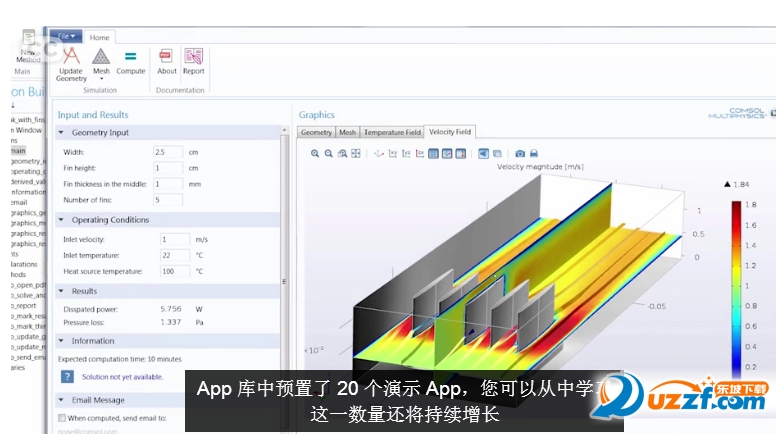Click the legend maximum value 1.84
Image resolution: width=776 pixels, height=434 pixels.
pyautogui.click(x=741, y=185)
